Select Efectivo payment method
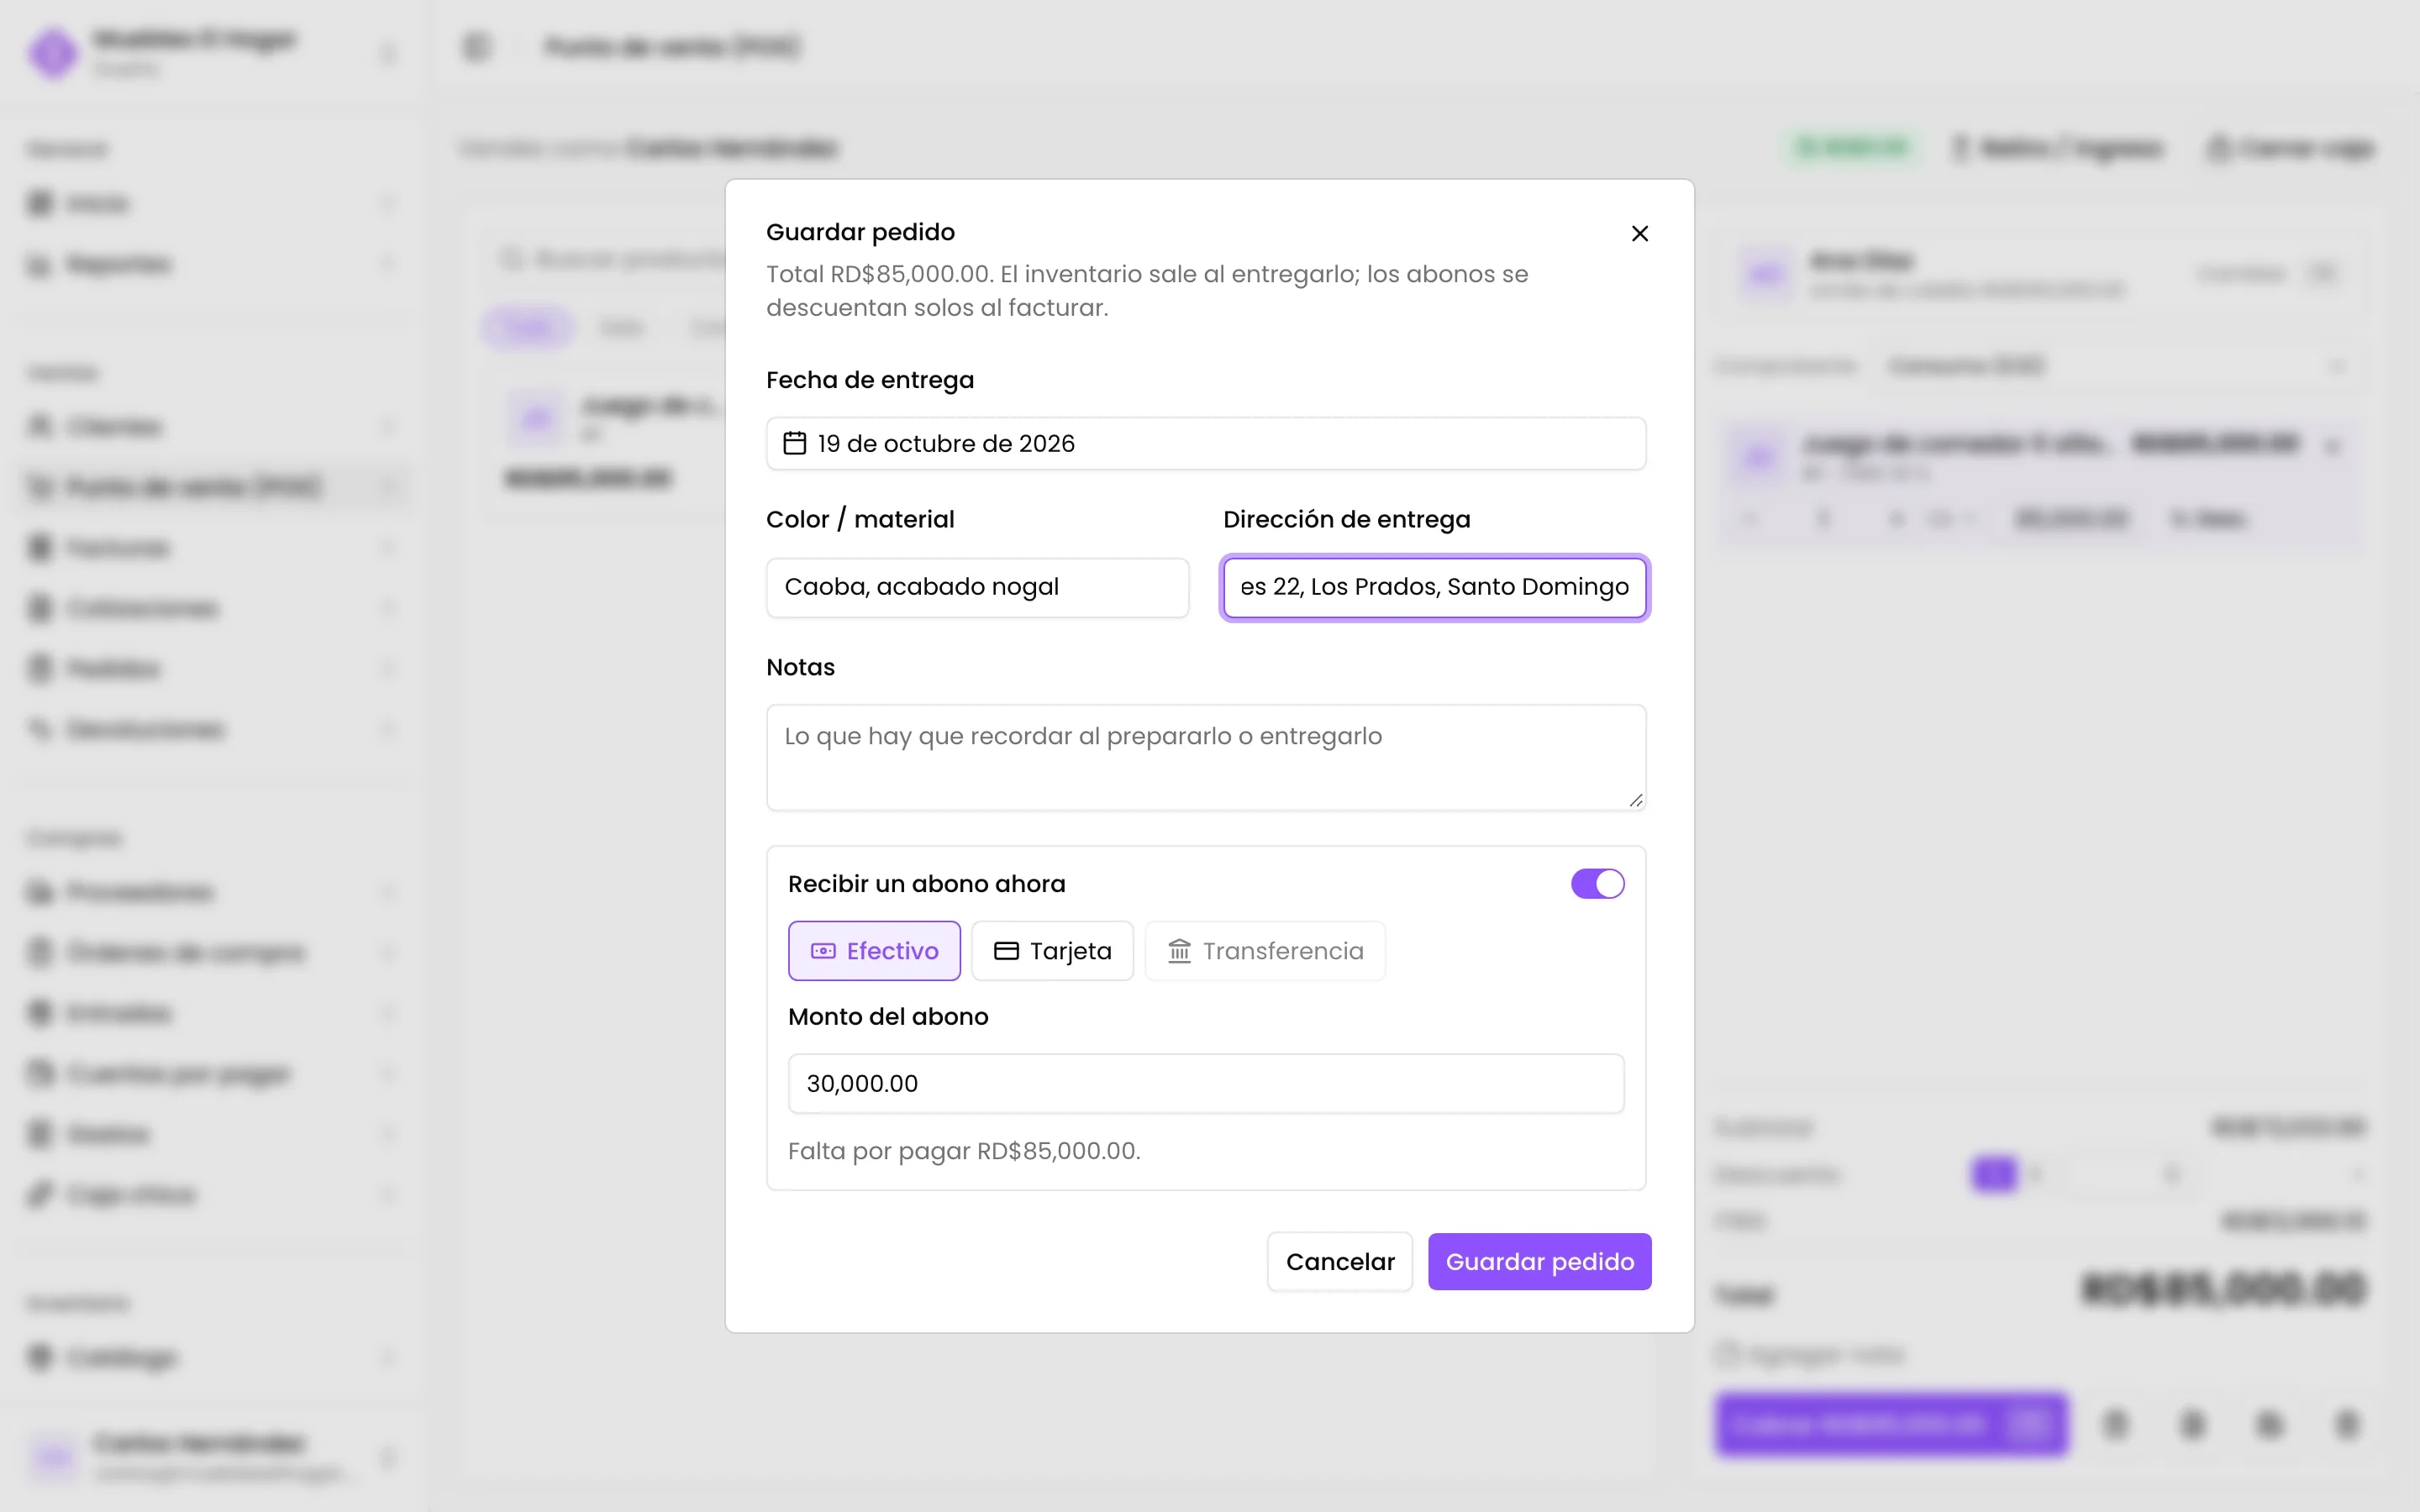 pos(874,951)
